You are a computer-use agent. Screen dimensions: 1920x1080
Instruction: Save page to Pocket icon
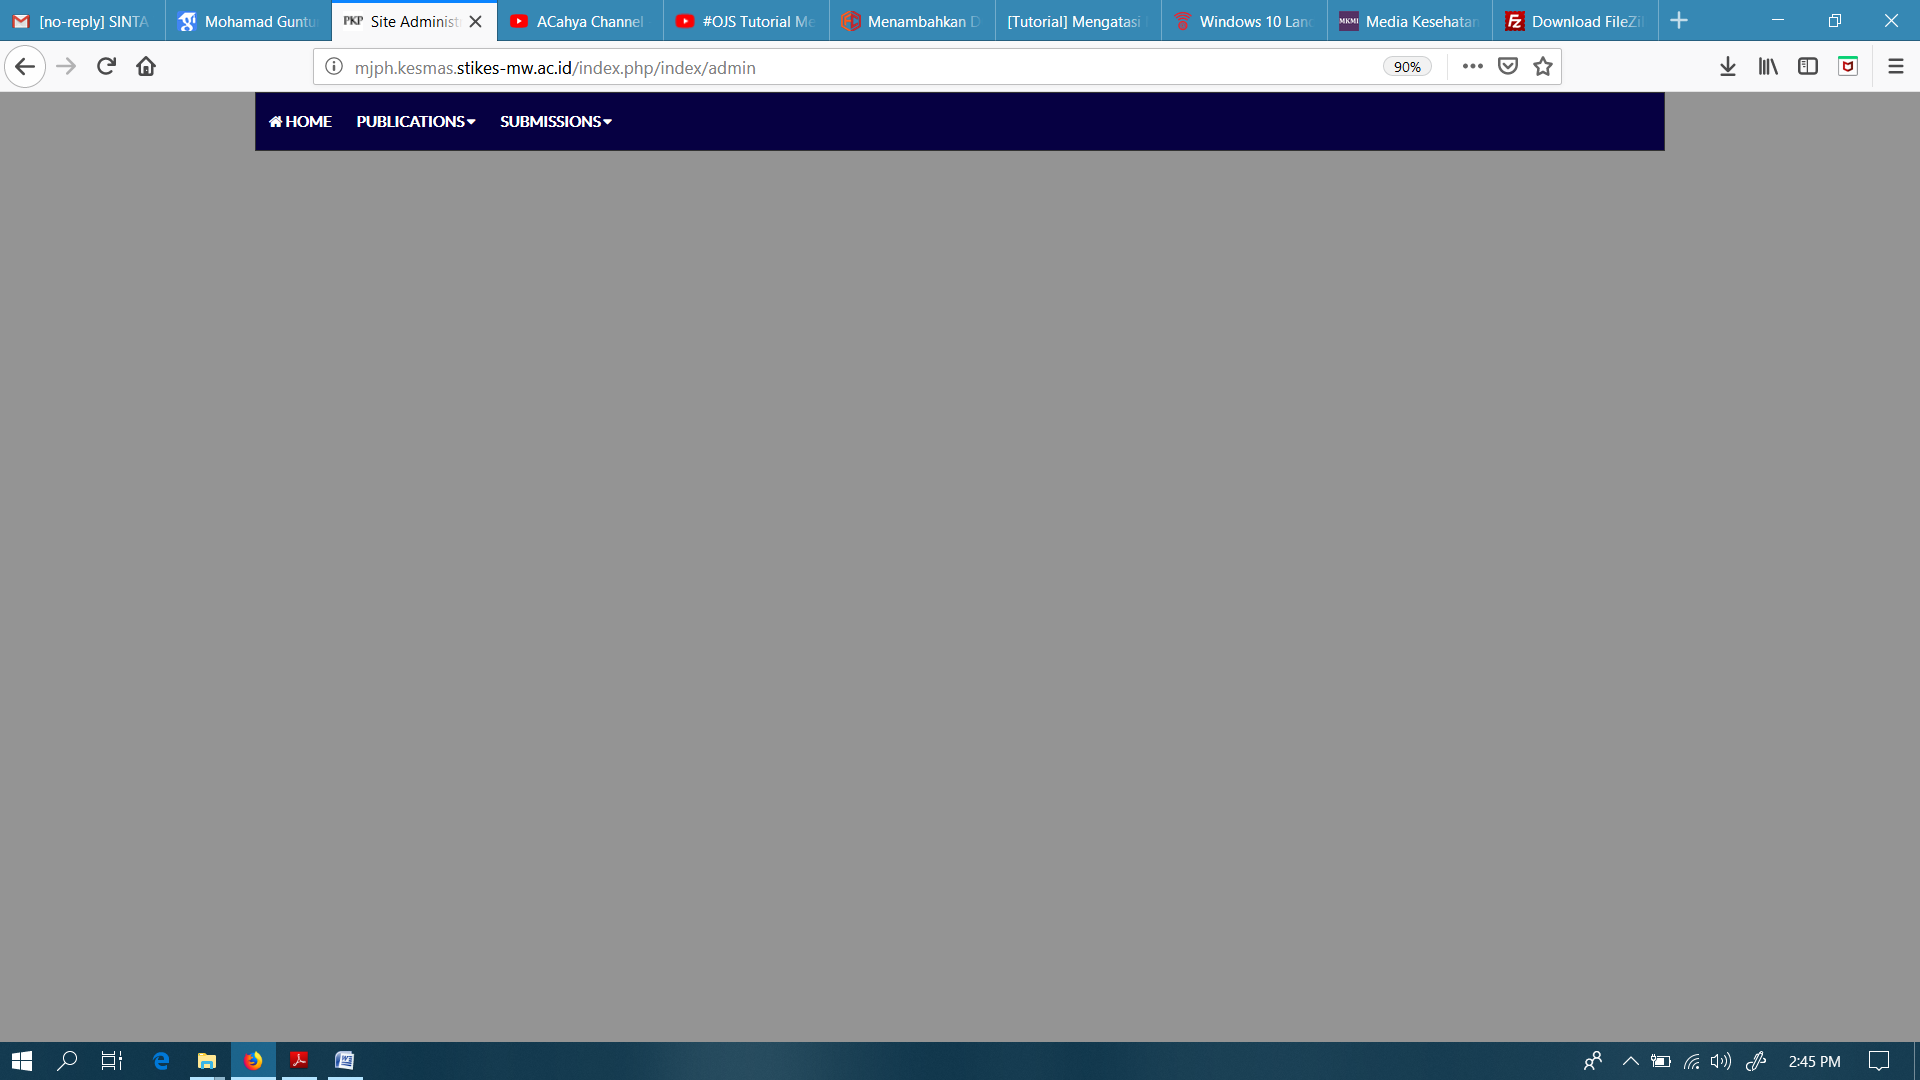tap(1508, 67)
